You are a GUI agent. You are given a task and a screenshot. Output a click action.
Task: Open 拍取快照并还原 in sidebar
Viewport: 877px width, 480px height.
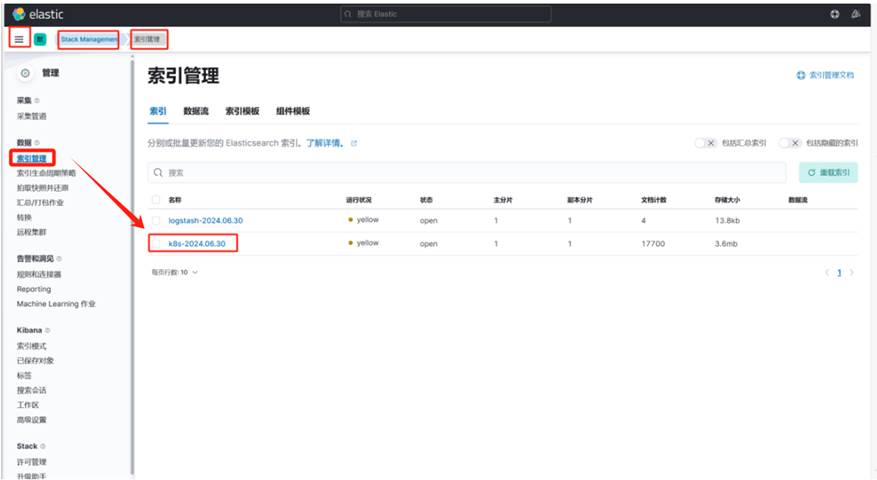[43, 188]
